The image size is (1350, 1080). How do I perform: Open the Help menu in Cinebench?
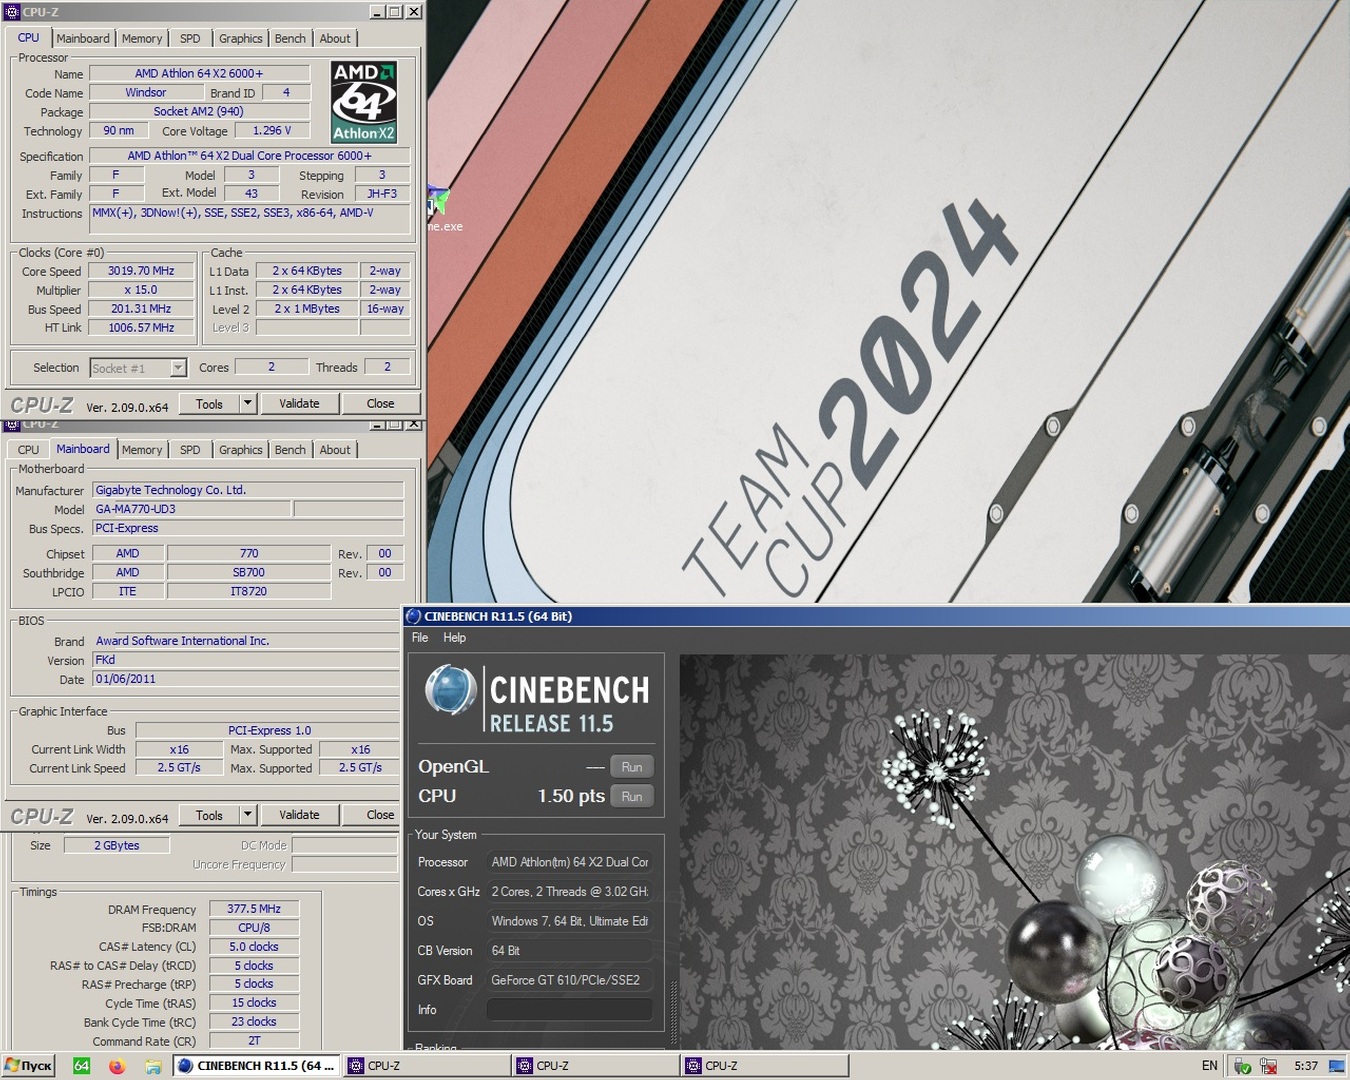454,638
